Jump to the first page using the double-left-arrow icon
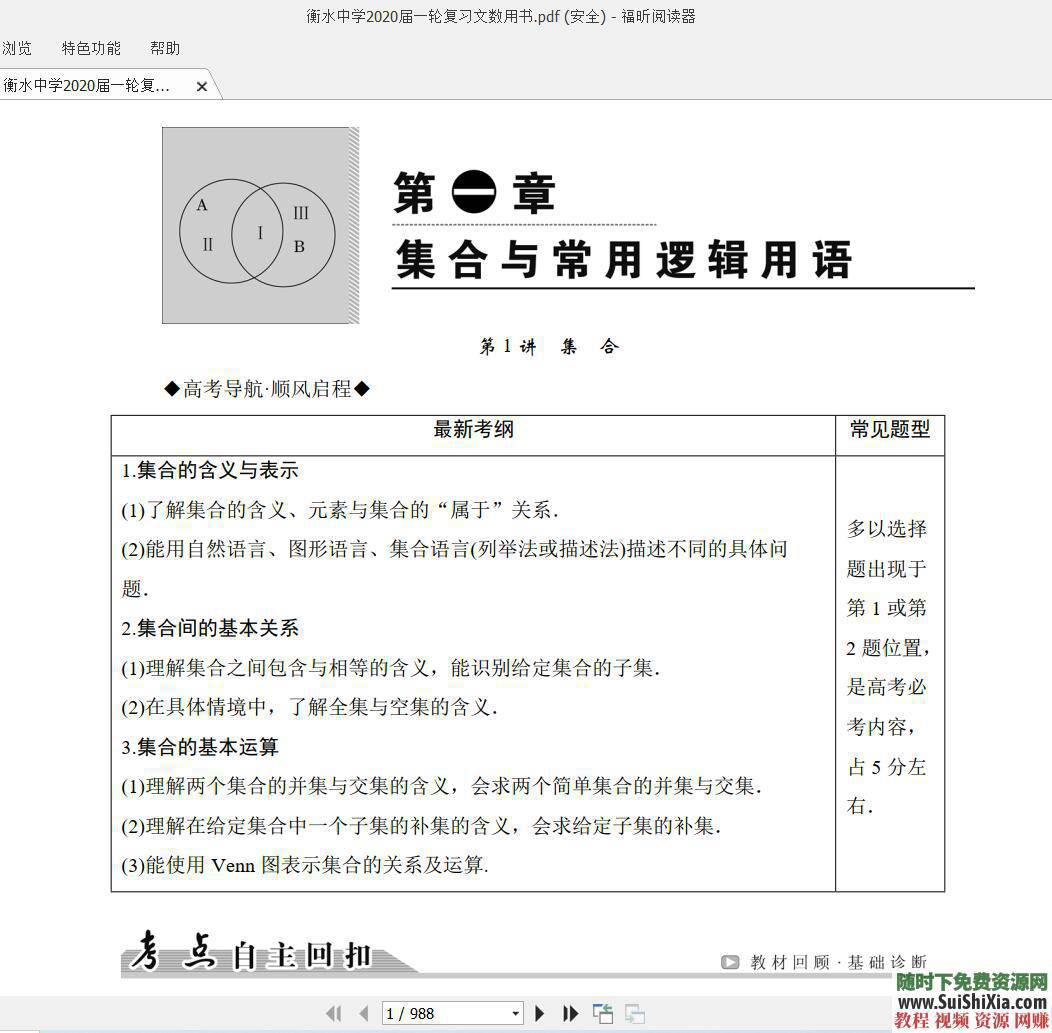The height and width of the screenshot is (1033, 1052). pos(334,1013)
